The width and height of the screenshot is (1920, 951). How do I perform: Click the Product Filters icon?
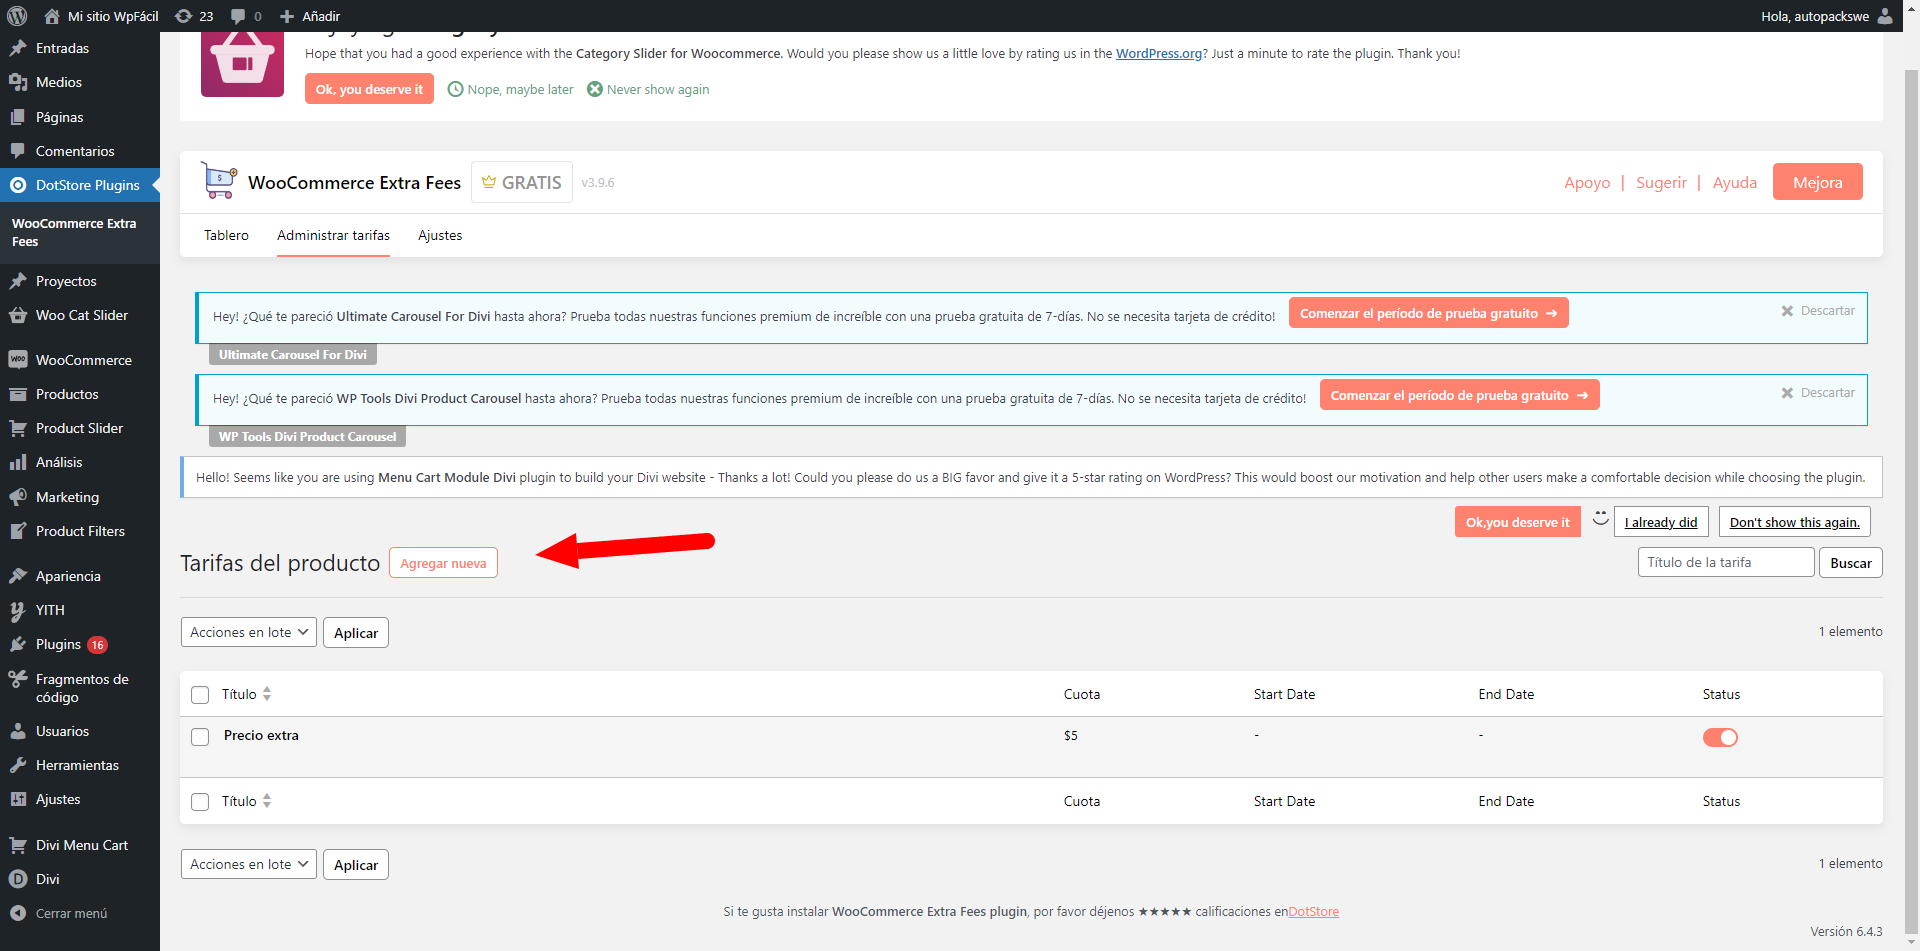18,531
